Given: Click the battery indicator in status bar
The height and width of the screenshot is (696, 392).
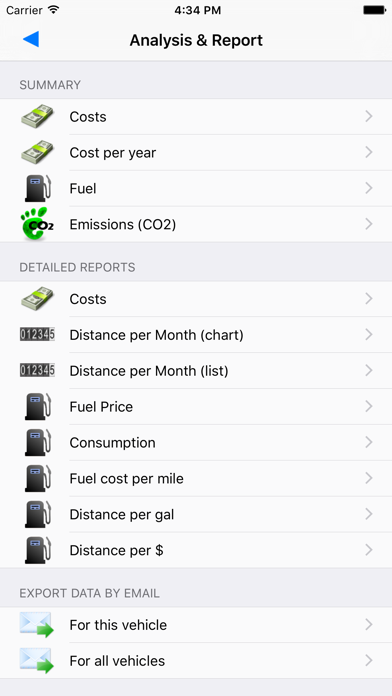Looking at the screenshot, I should point(374,10).
